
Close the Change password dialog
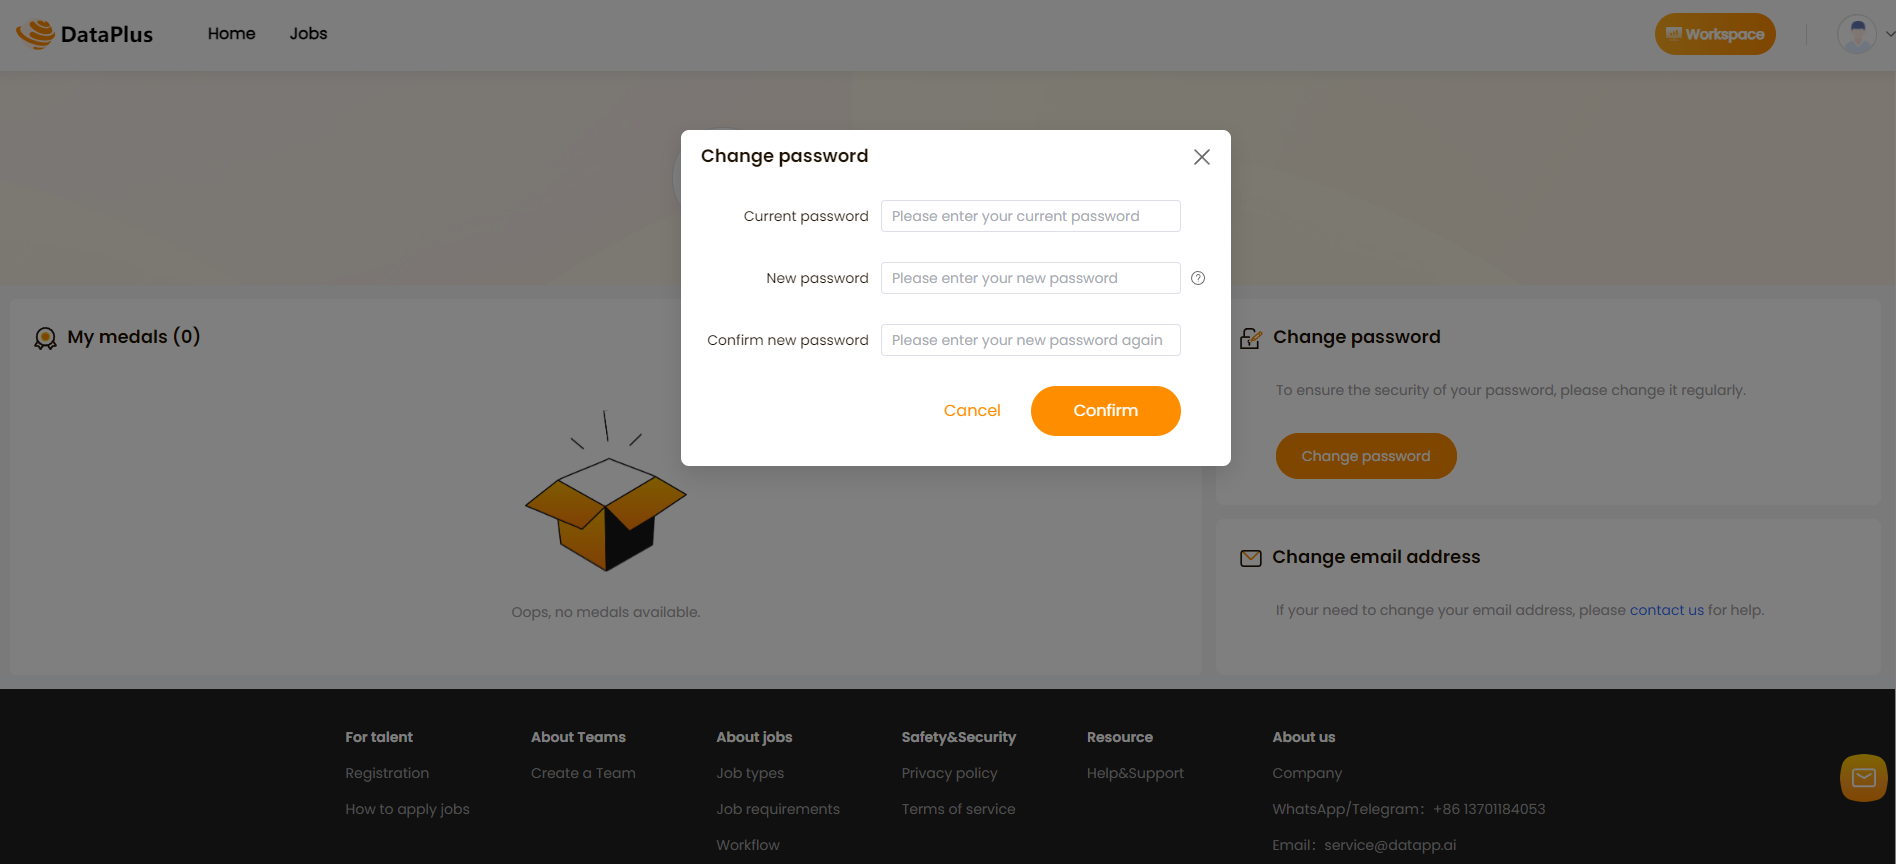(1202, 157)
